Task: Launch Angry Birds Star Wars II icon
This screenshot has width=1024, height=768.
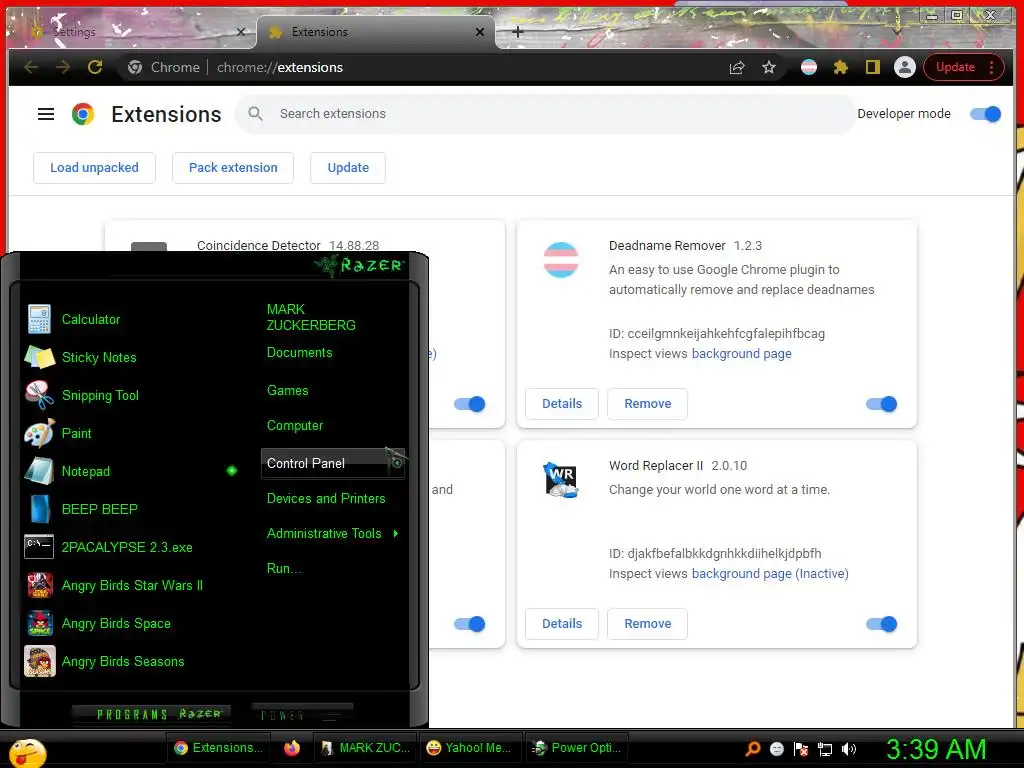Action: [x=39, y=585]
